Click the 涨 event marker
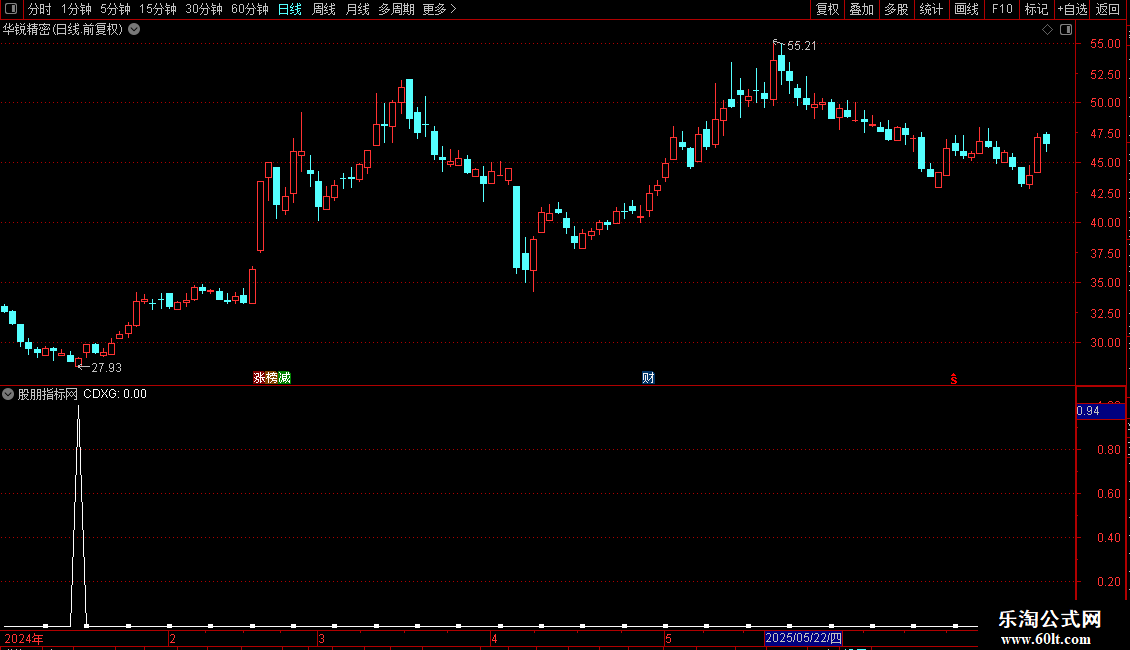This screenshot has width=1130, height=650. (259, 378)
